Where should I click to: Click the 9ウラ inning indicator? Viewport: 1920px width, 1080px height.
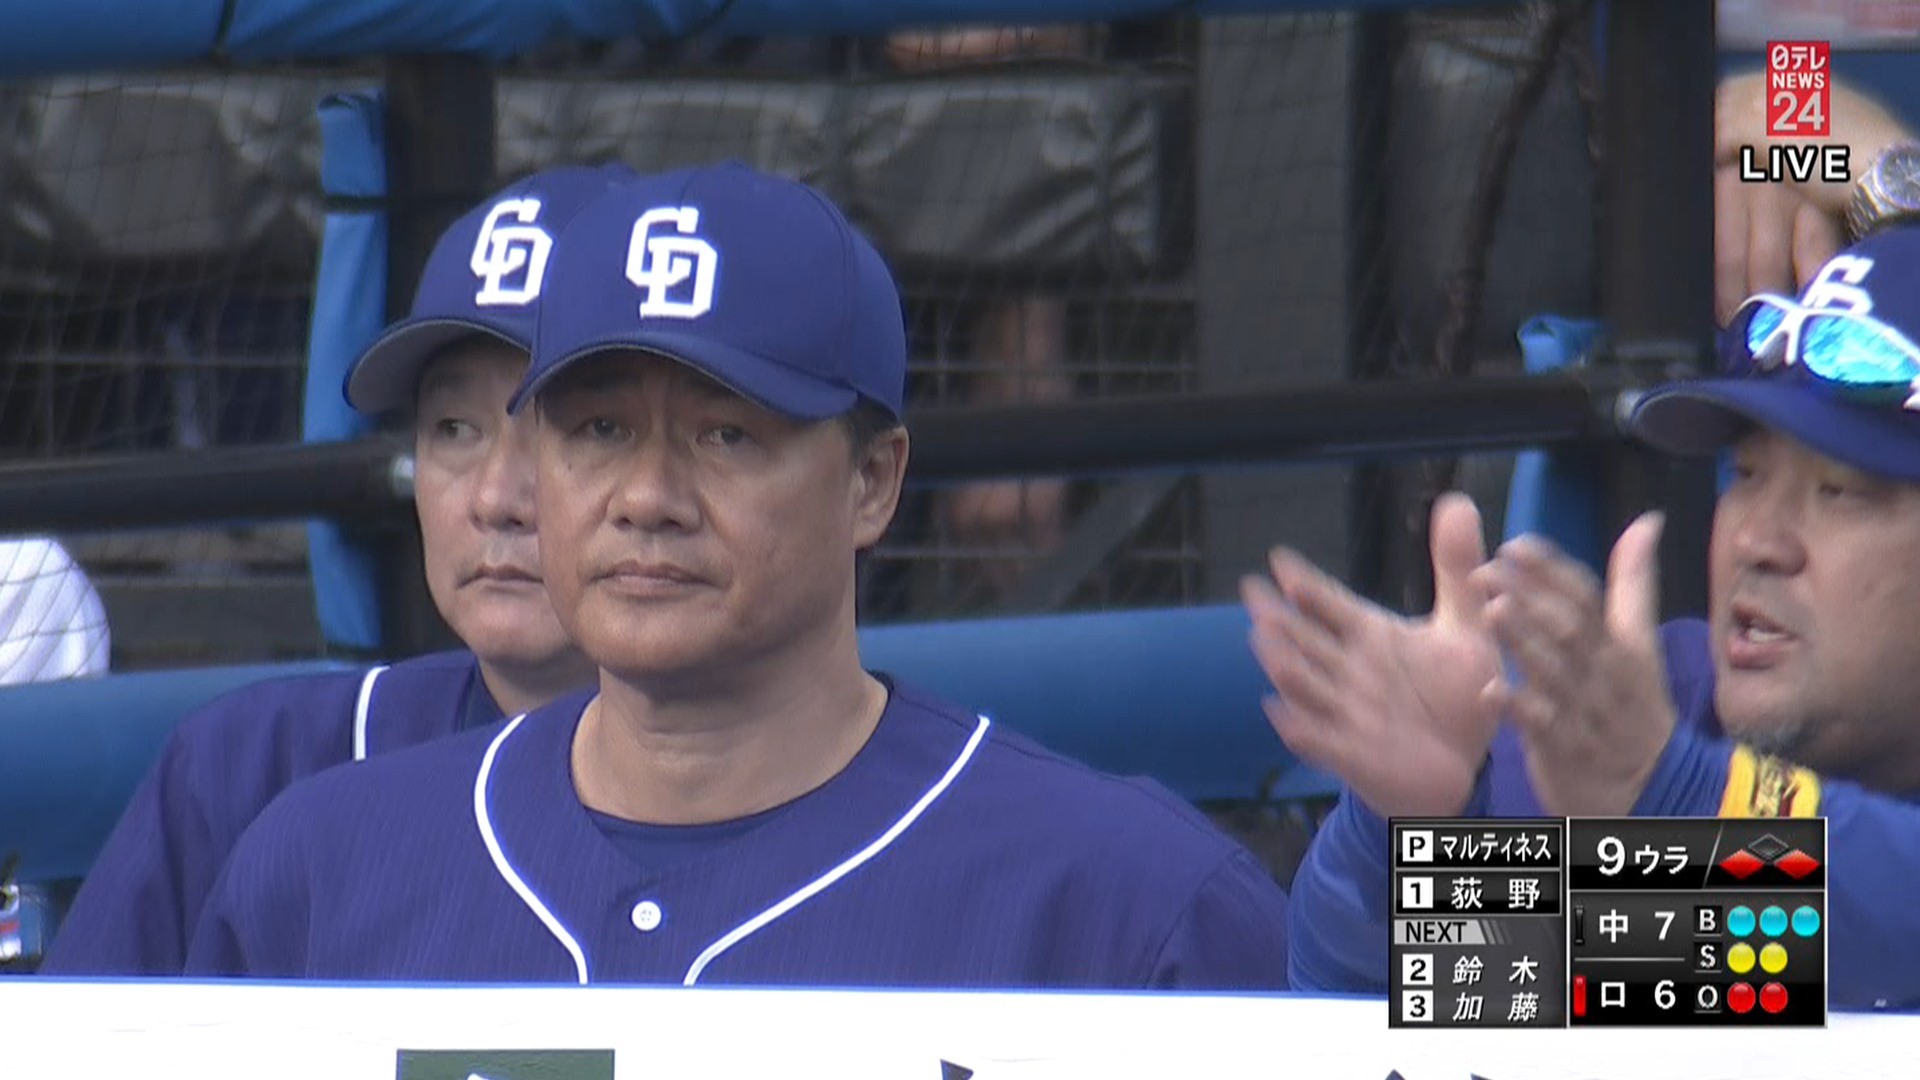pos(1642,856)
